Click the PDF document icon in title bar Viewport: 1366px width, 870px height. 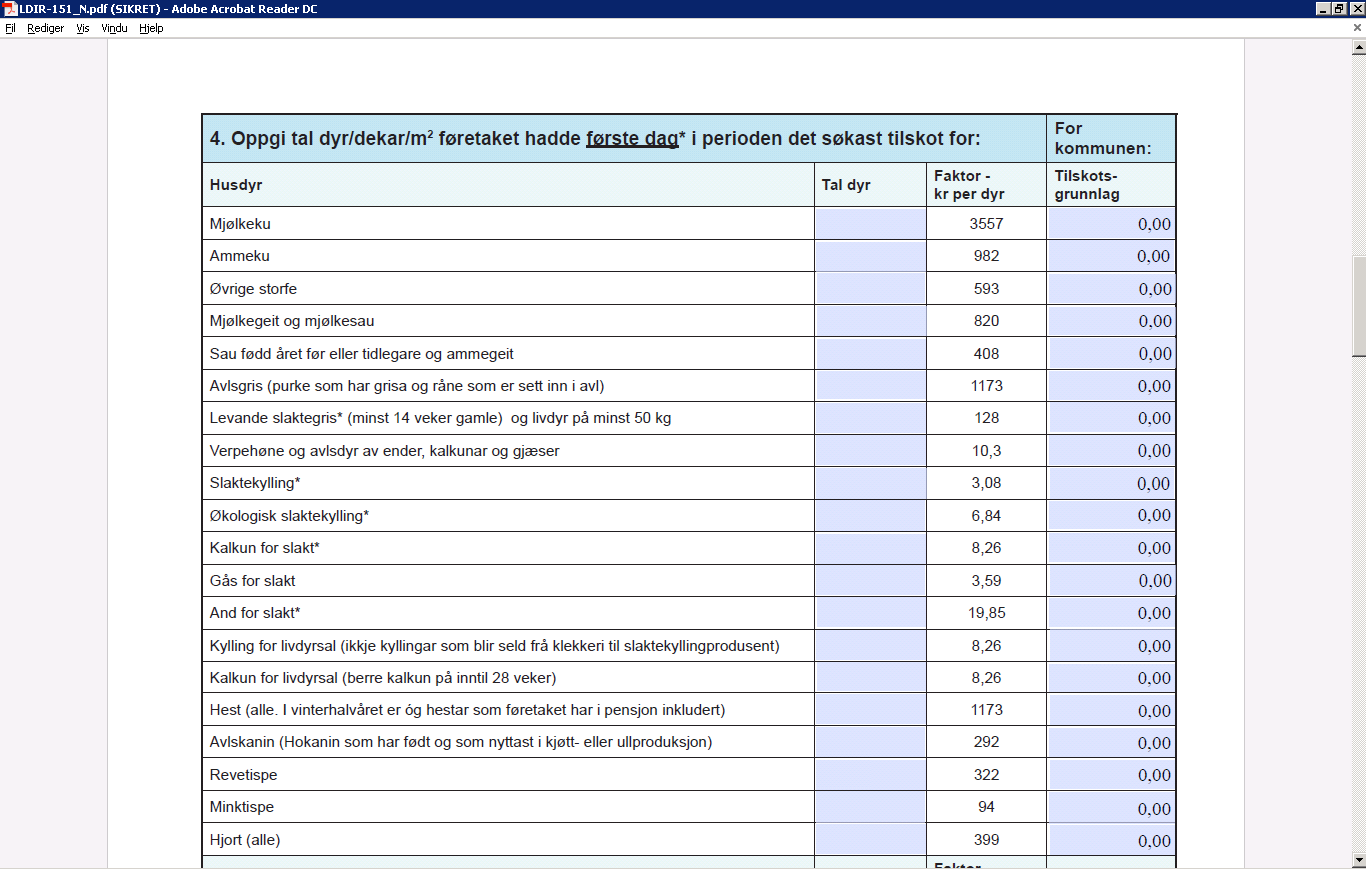pyautogui.click(x=9, y=9)
